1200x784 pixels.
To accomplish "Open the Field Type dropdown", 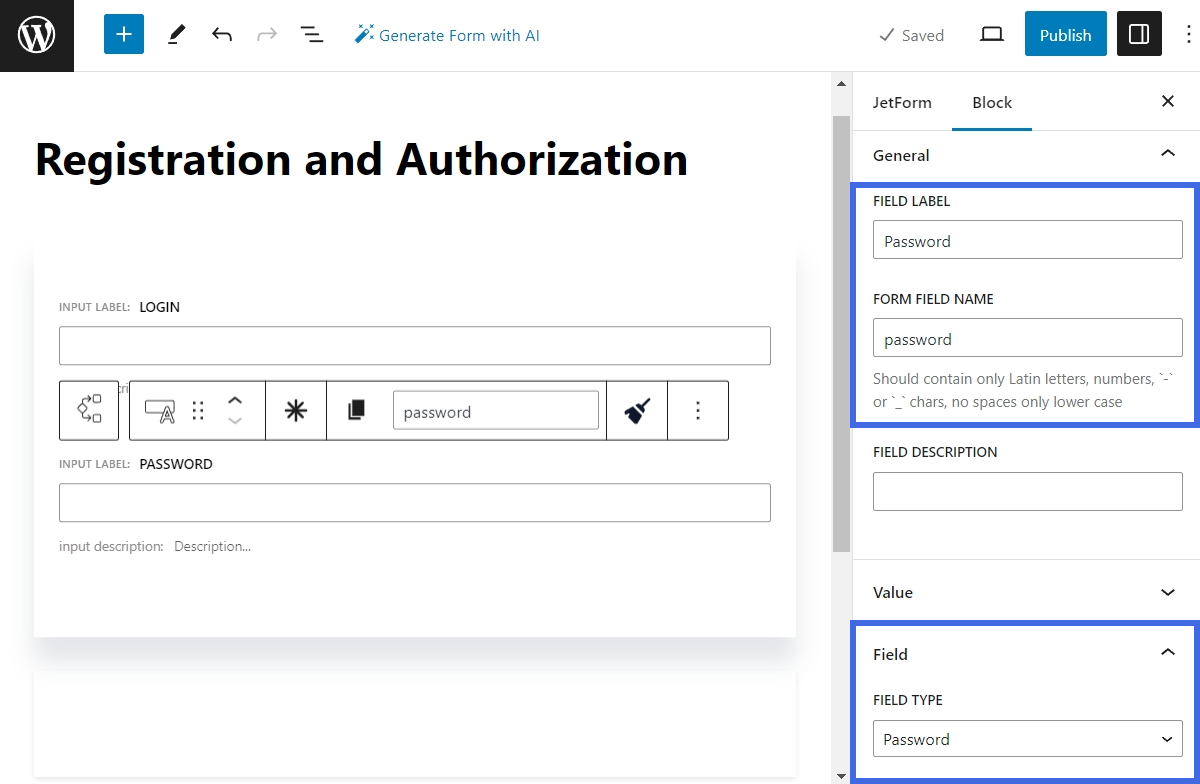I will [1027, 739].
